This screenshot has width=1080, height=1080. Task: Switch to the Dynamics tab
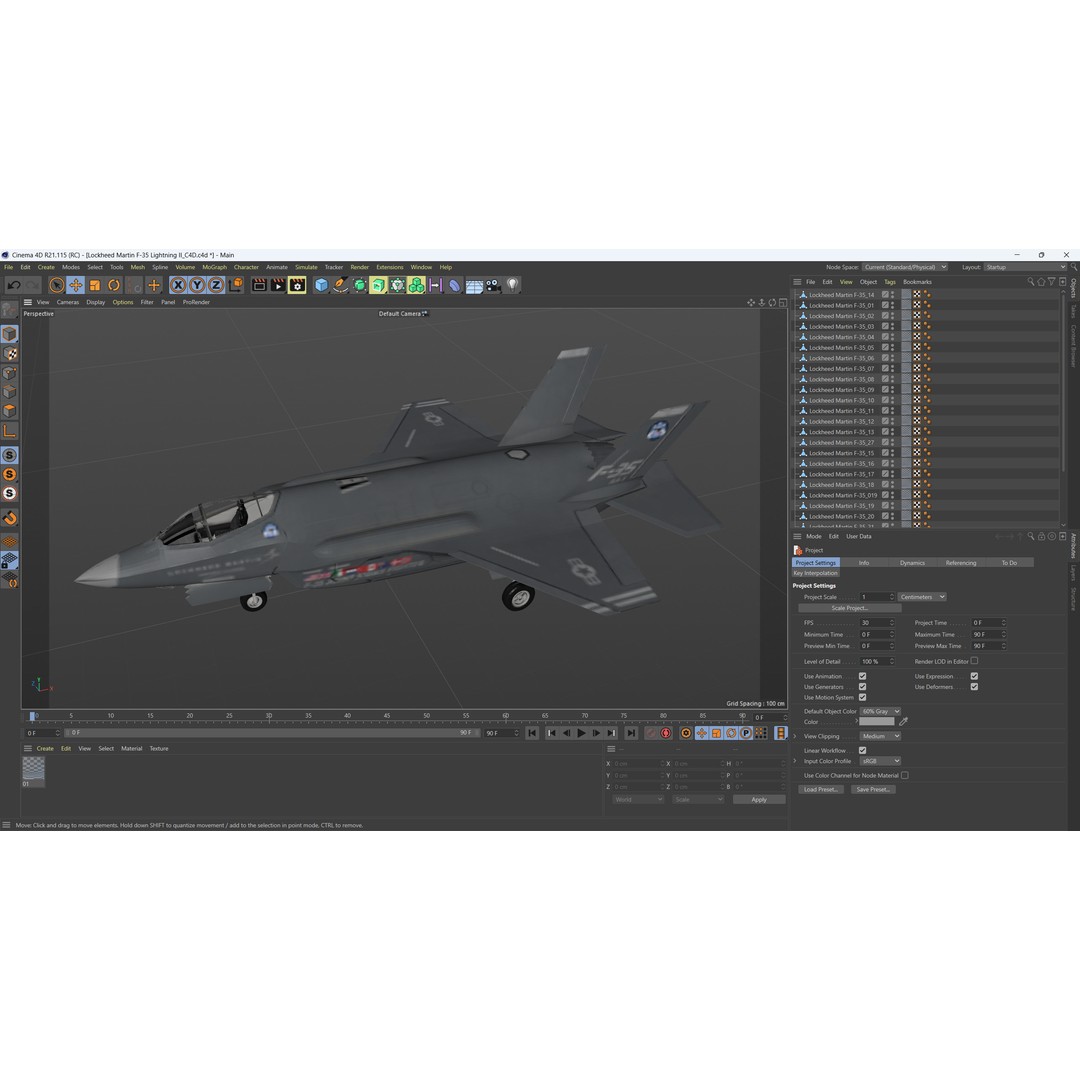pyautogui.click(x=912, y=563)
